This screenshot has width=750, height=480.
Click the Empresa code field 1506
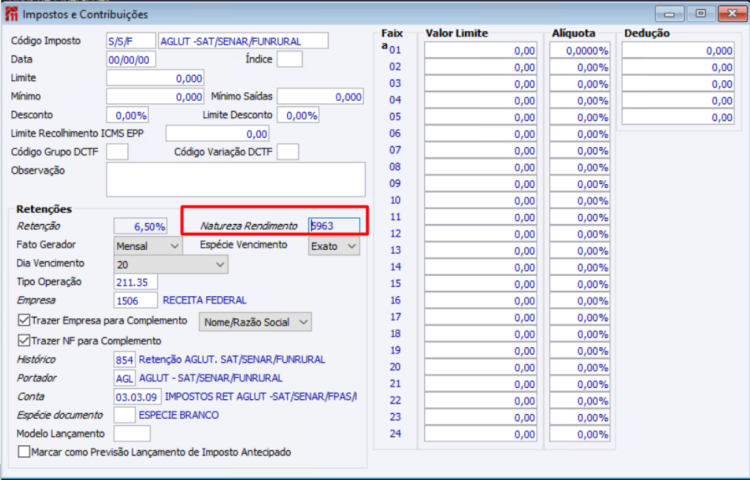coord(136,300)
